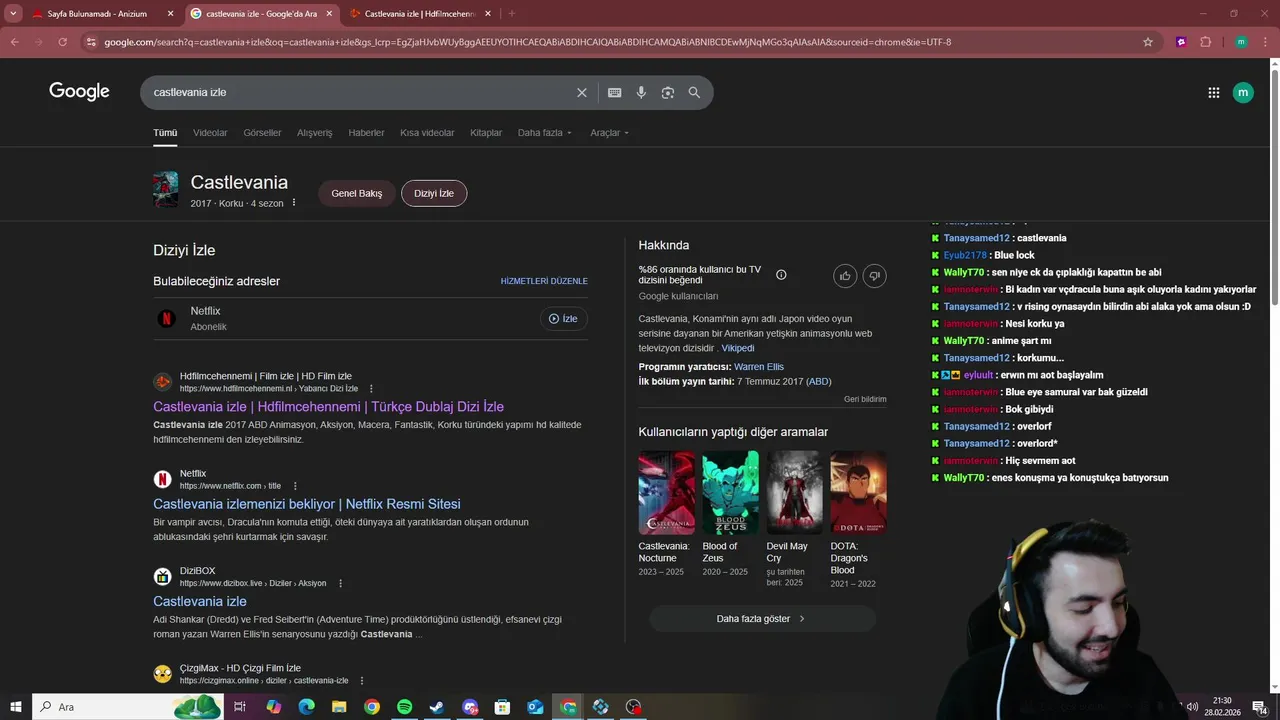Like the show with thumbs up
This screenshot has width=1280, height=720.
pyautogui.click(x=845, y=276)
